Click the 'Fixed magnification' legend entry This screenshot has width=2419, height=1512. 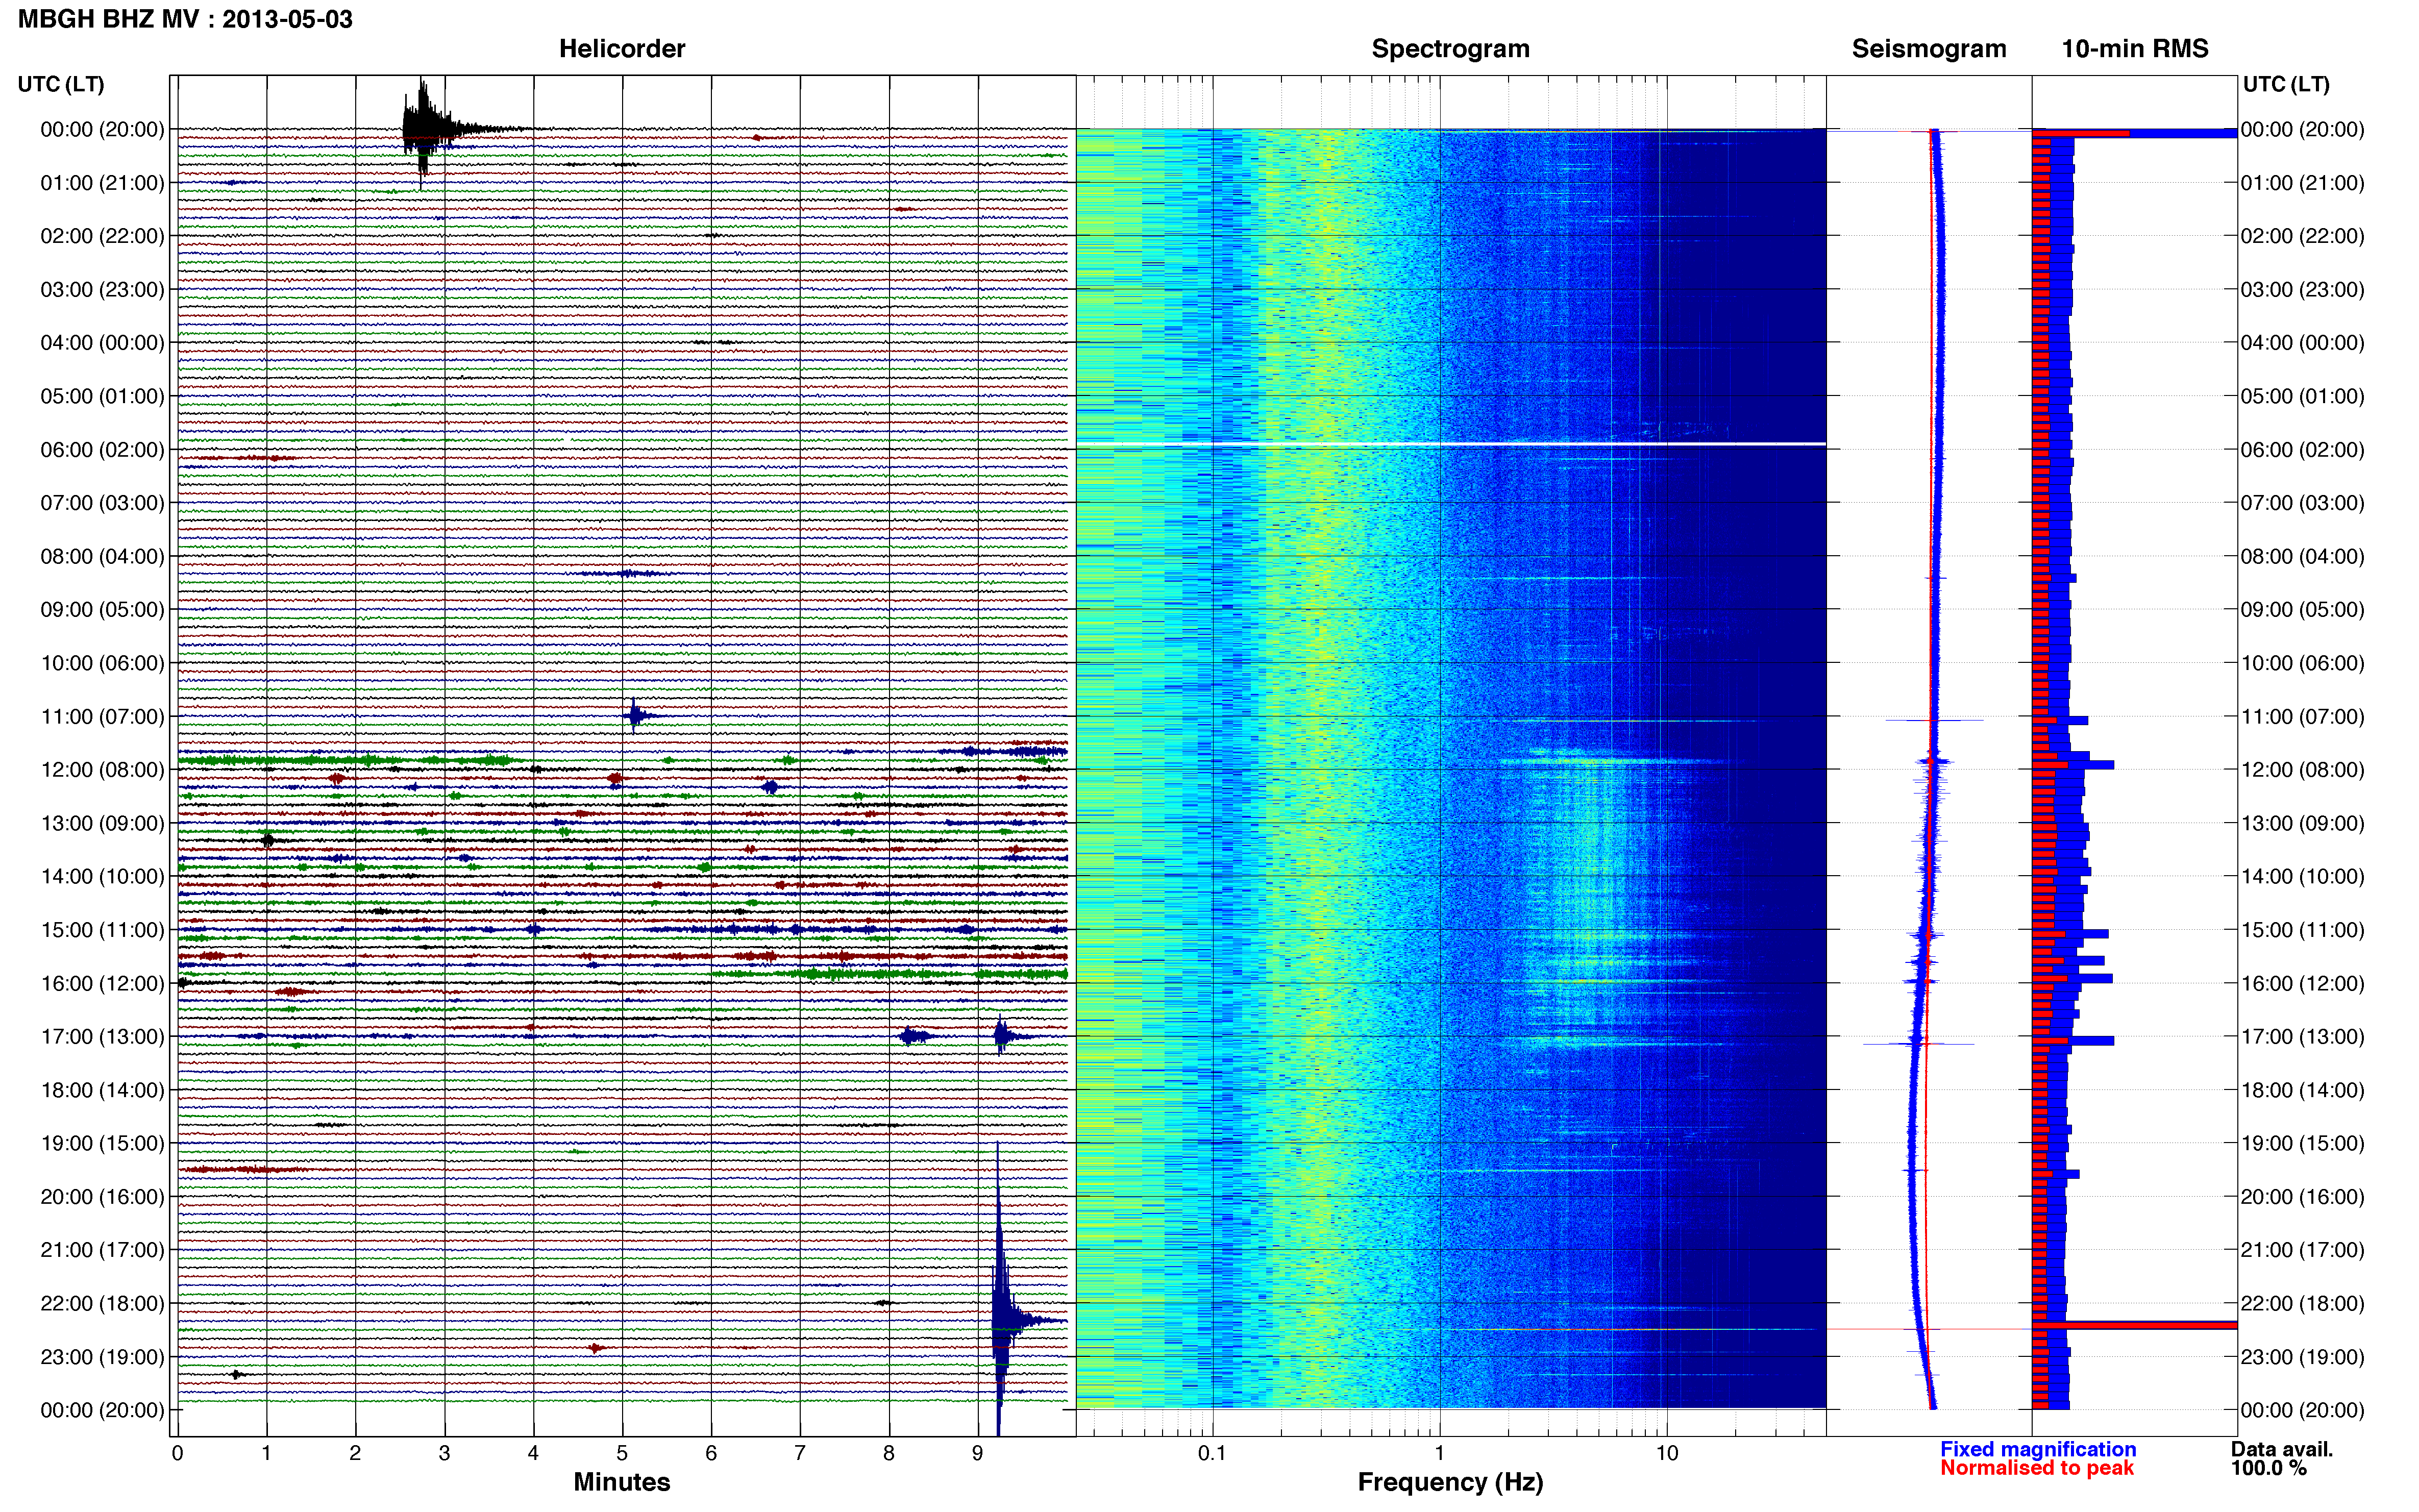pos(2038,1449)
